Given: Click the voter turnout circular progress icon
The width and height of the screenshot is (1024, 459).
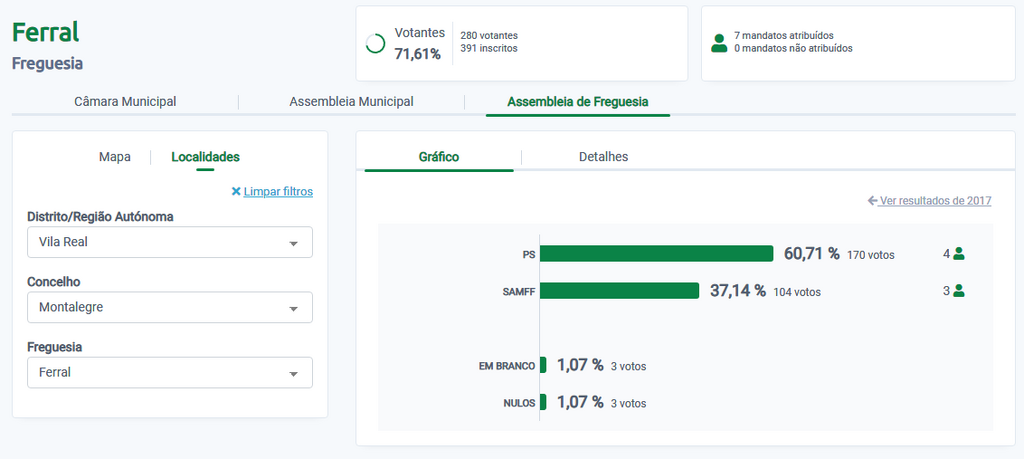Looking at the screenshot, I should pyautogui.click(x=376, y=43).
